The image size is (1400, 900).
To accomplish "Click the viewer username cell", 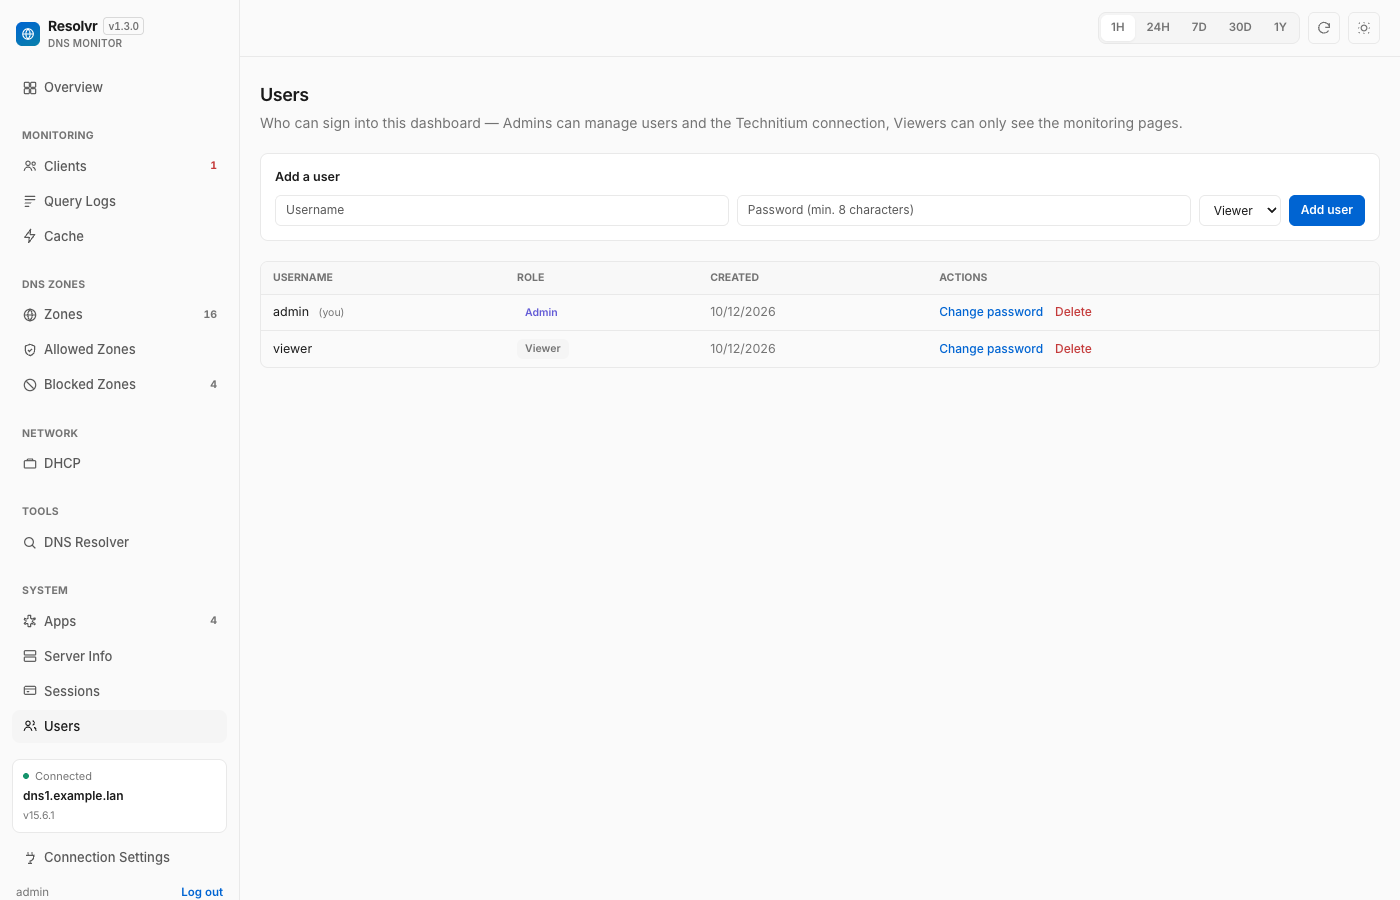I will pos(293,349).
